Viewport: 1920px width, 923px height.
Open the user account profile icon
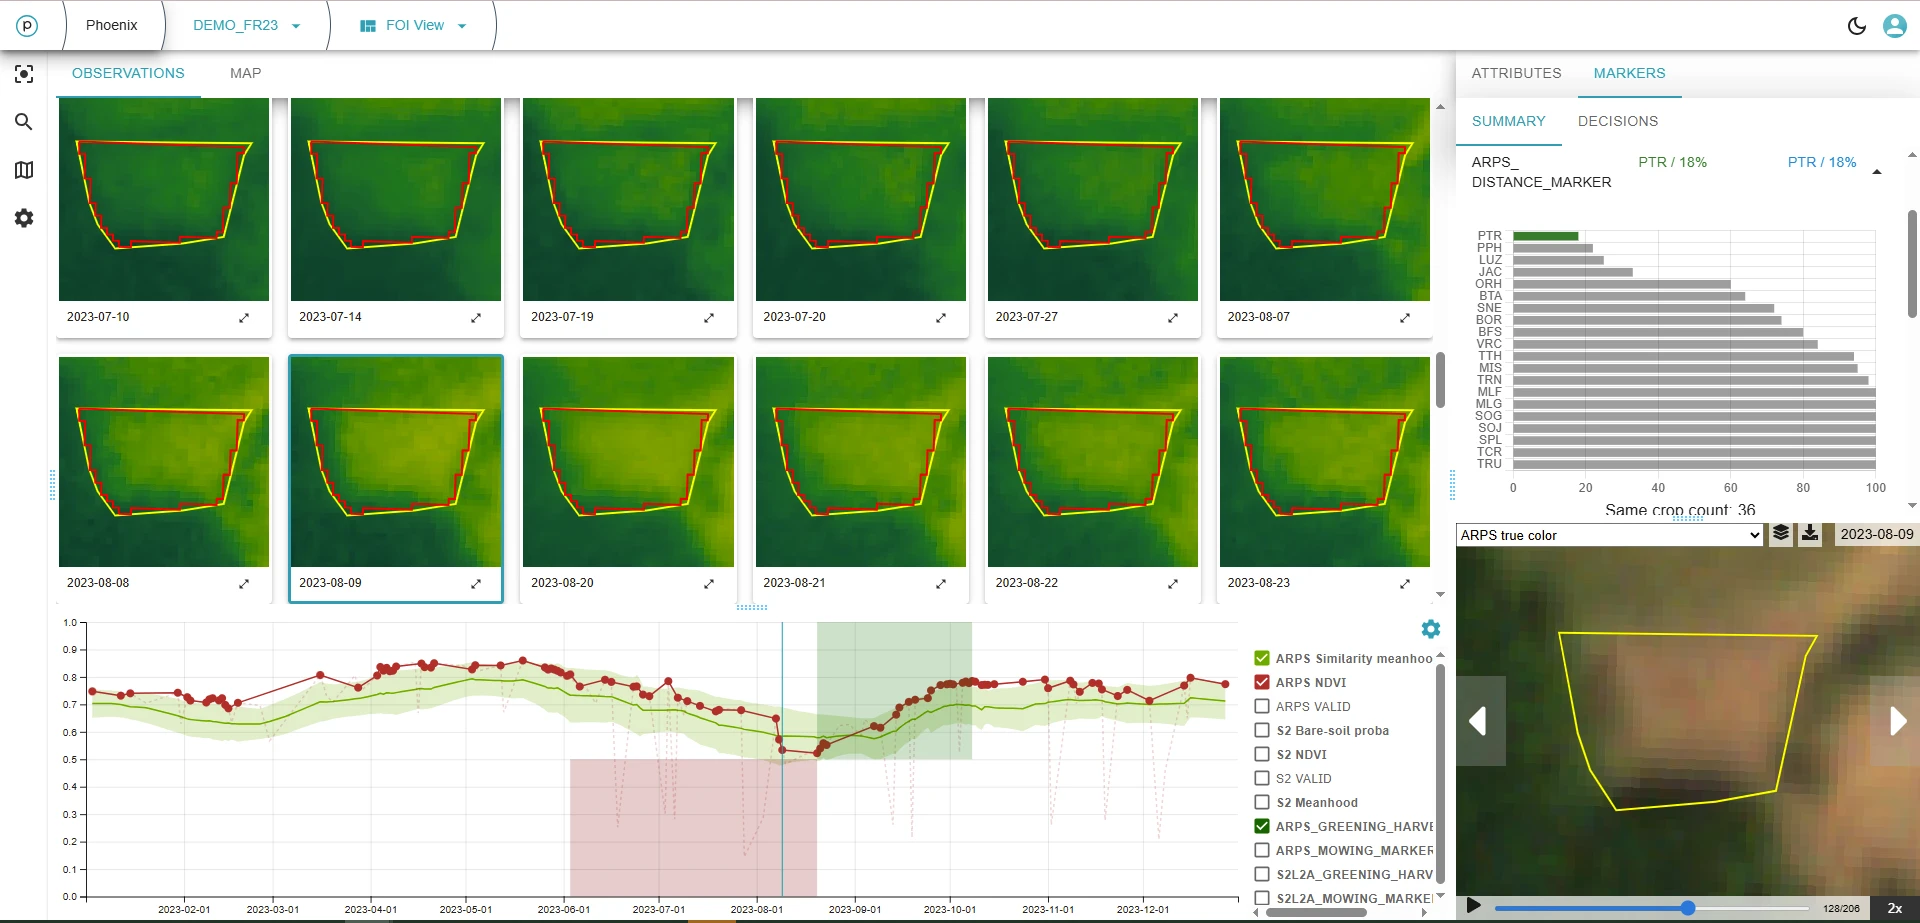tap(1894, 26)
